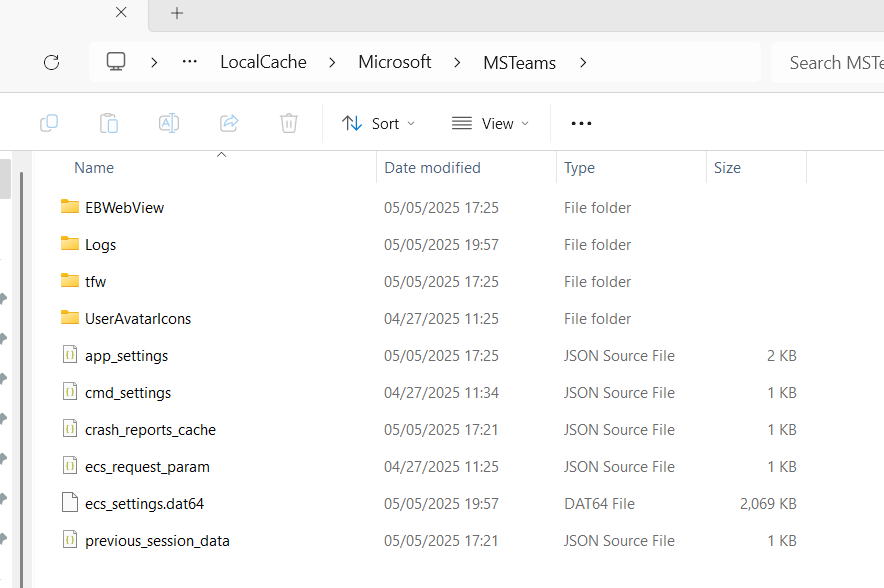Click the Delete trash icon

click(289, 123)
